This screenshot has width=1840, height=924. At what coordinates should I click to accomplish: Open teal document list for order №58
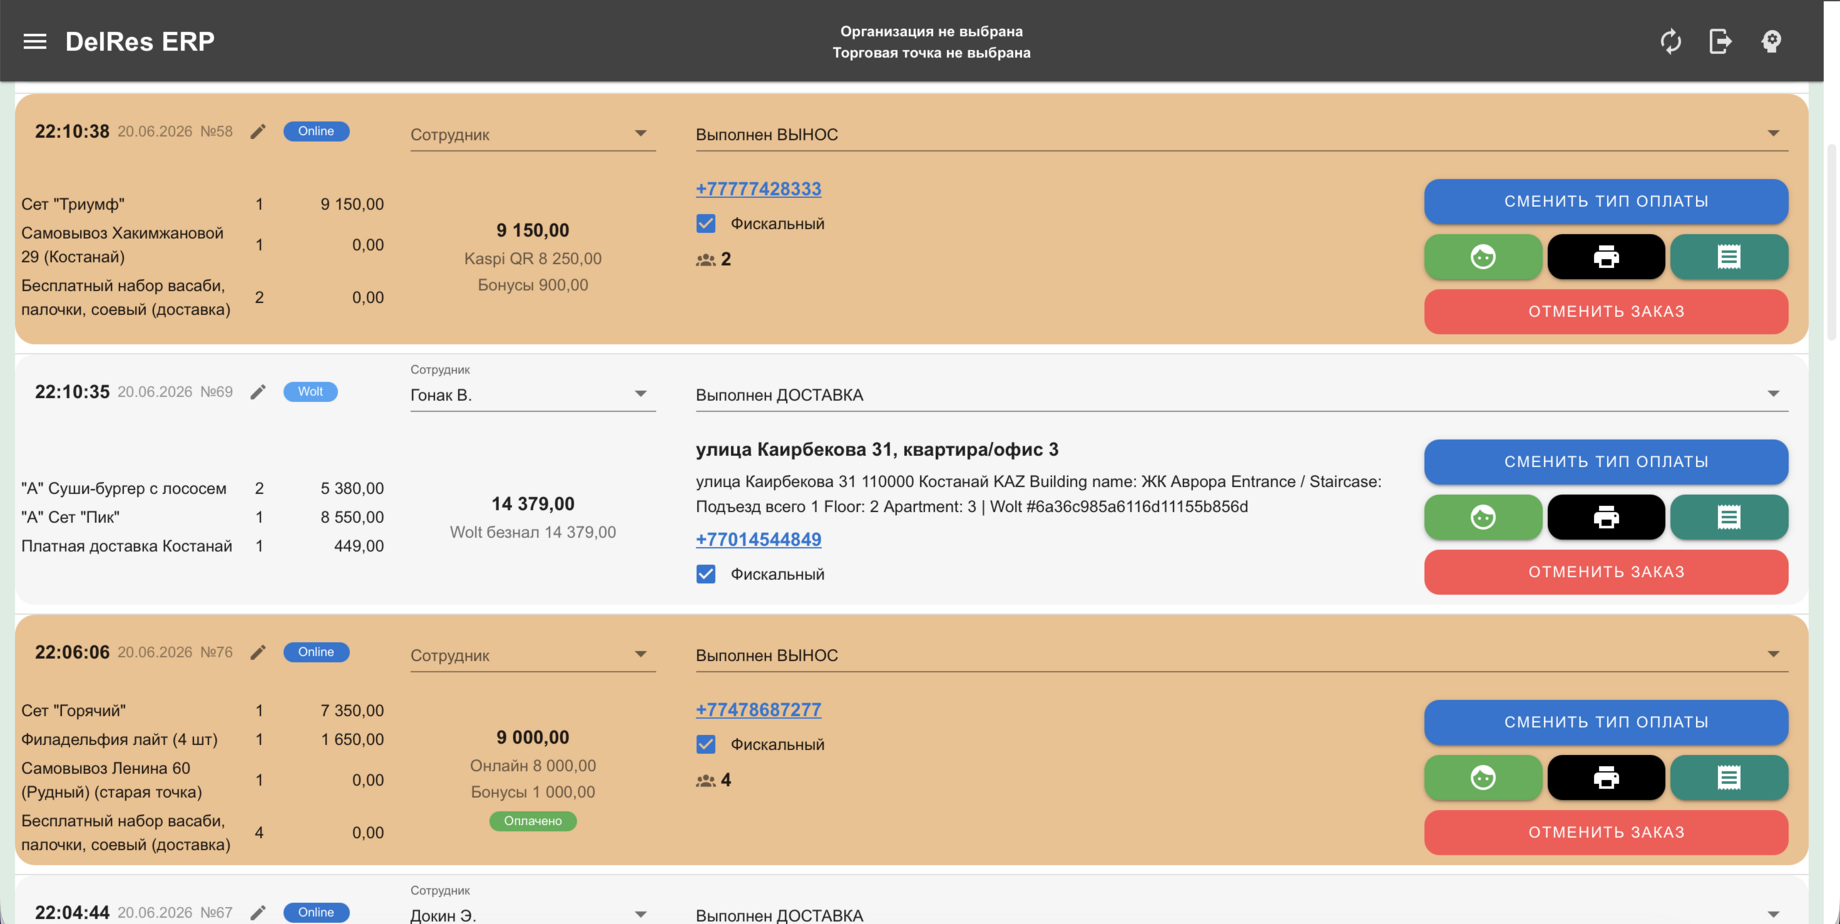click(x=1729, y=257)
